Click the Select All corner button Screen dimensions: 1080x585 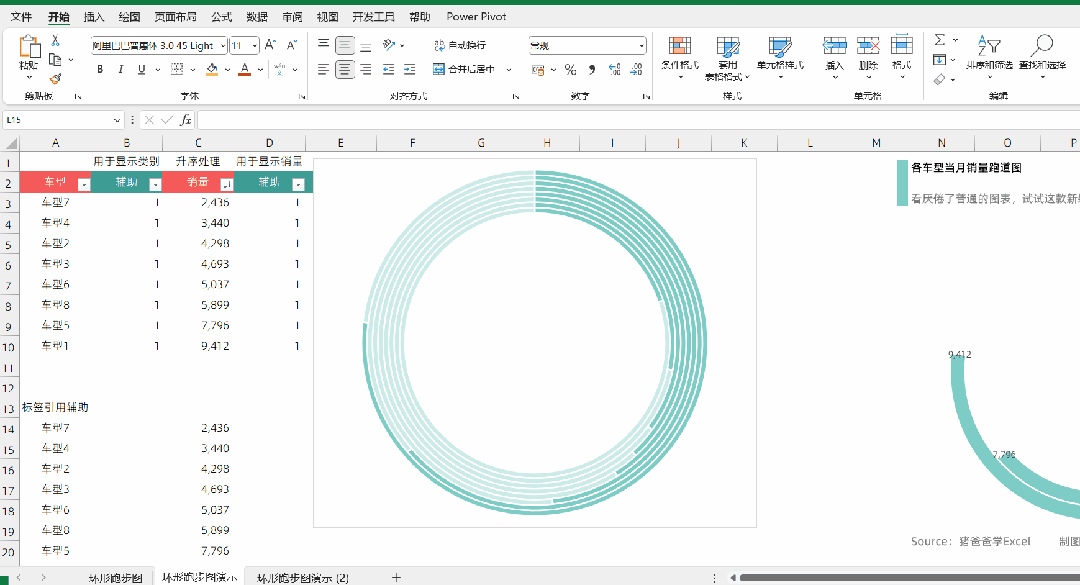click(10, 143)
